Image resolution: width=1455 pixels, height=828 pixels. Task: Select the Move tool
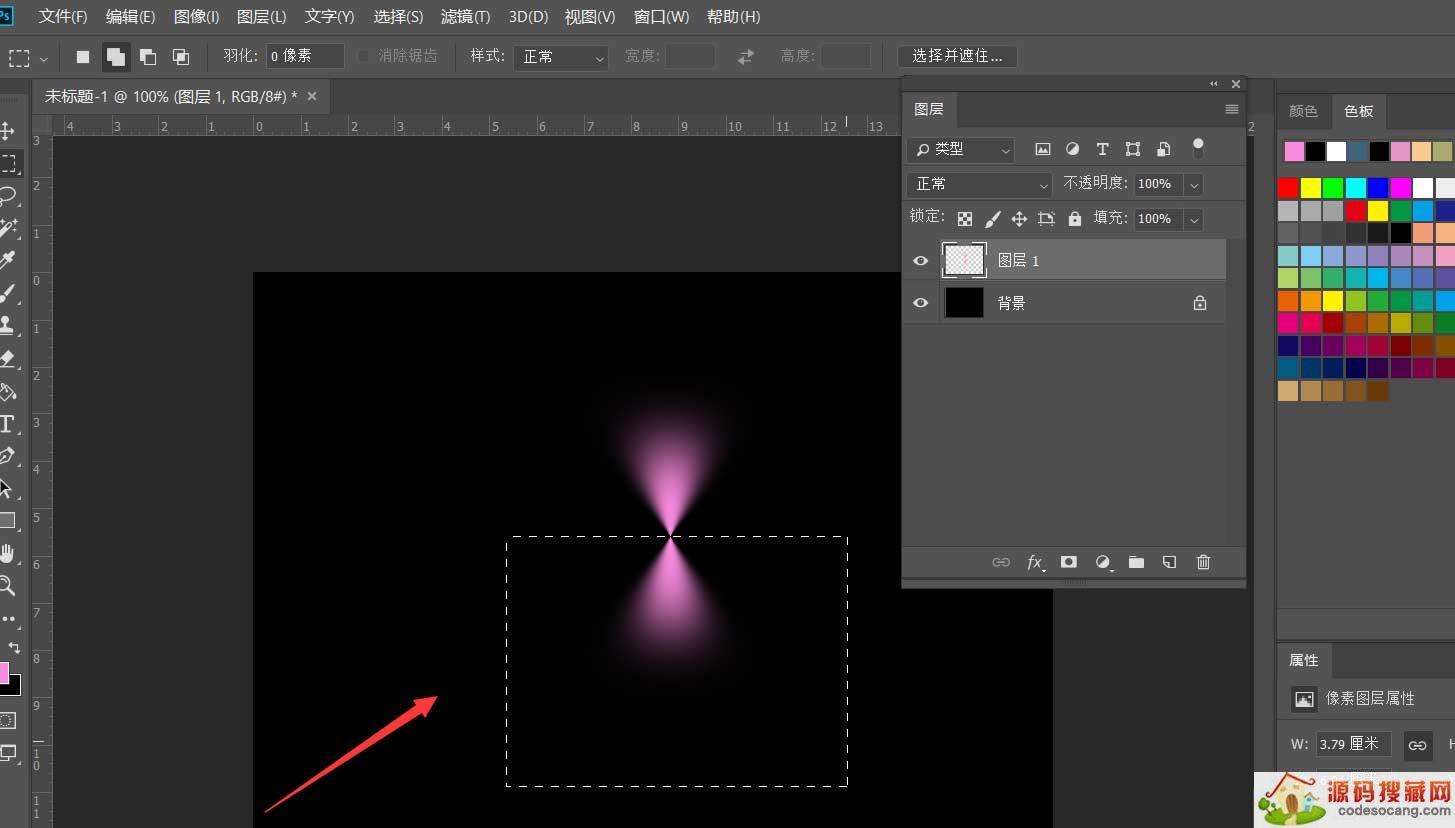[8, 131]
